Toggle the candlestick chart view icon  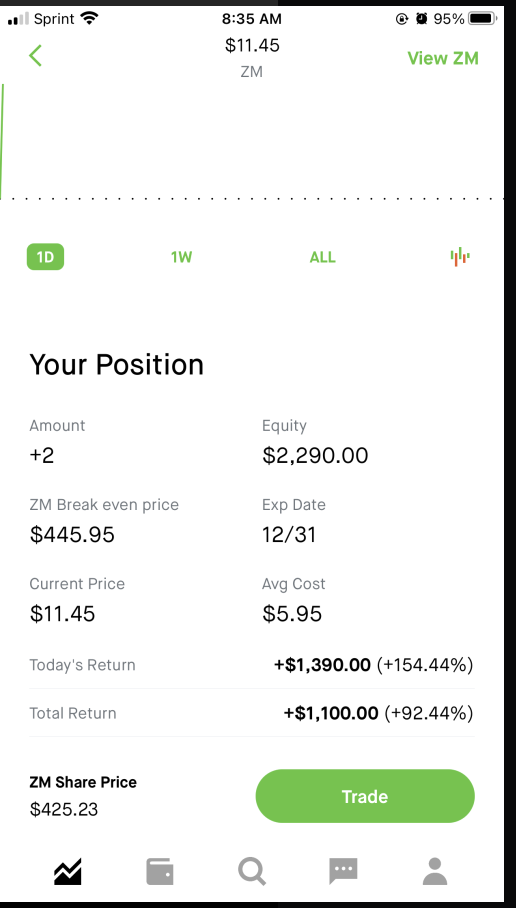(460, 257)
